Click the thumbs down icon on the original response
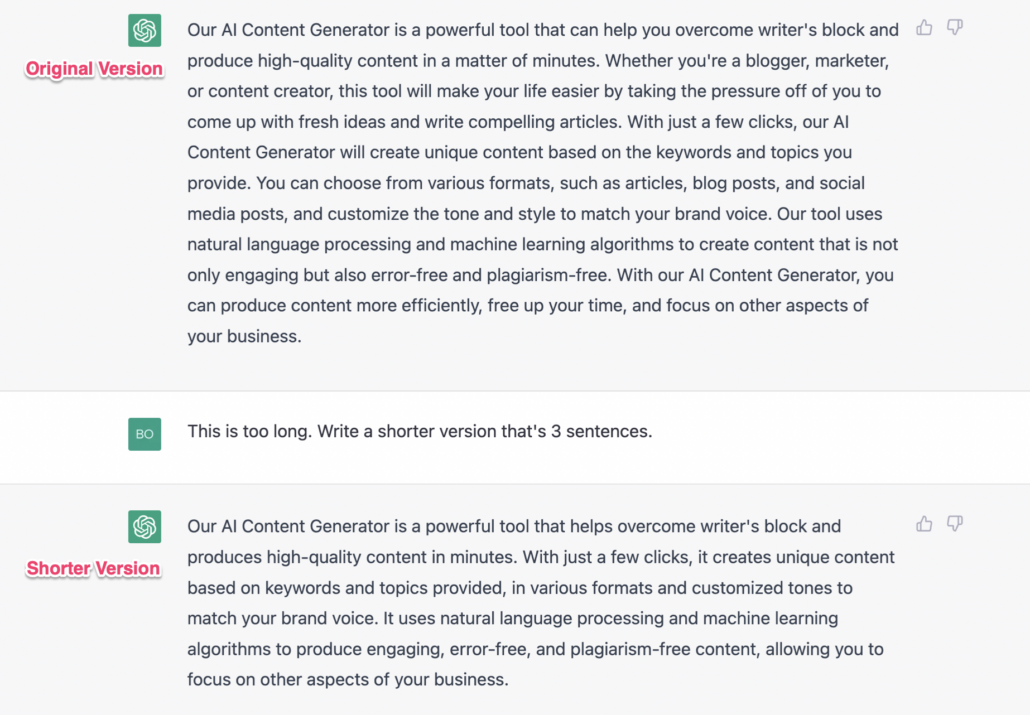 pos(954,29)
